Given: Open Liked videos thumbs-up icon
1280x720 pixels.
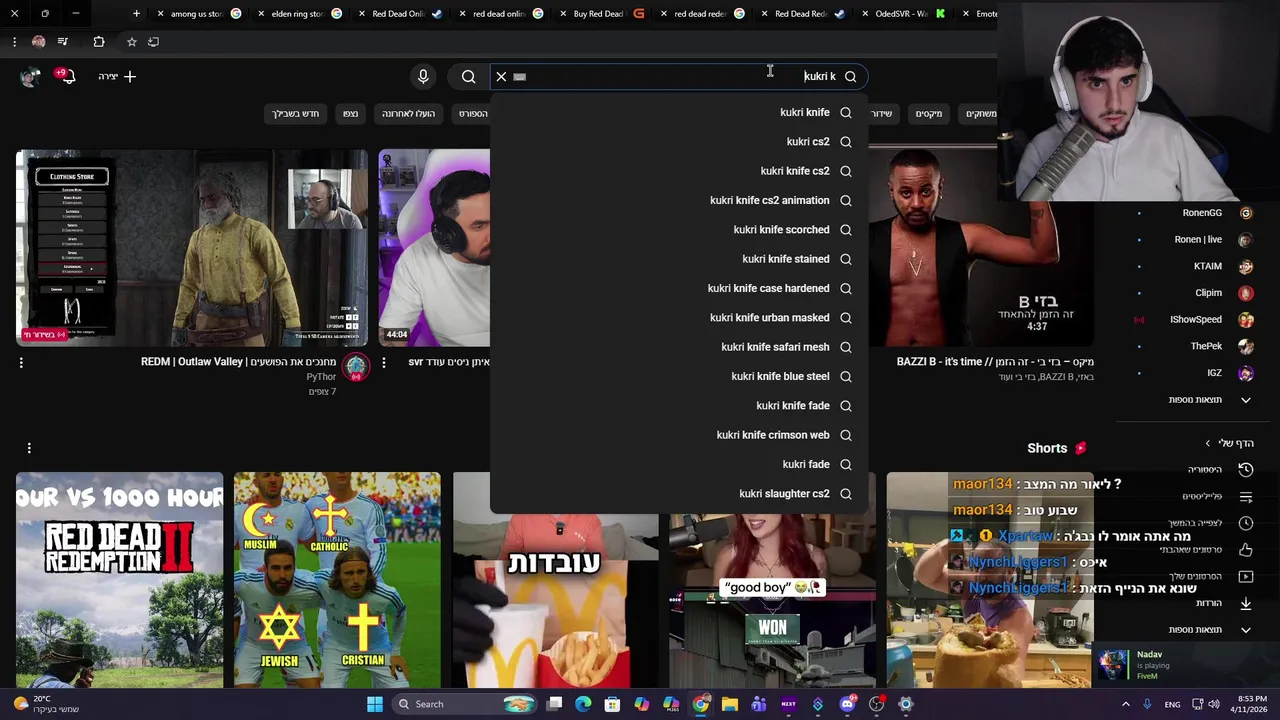Looking at the screenshot, I should pyautogui.click(x=1246, y=550).
